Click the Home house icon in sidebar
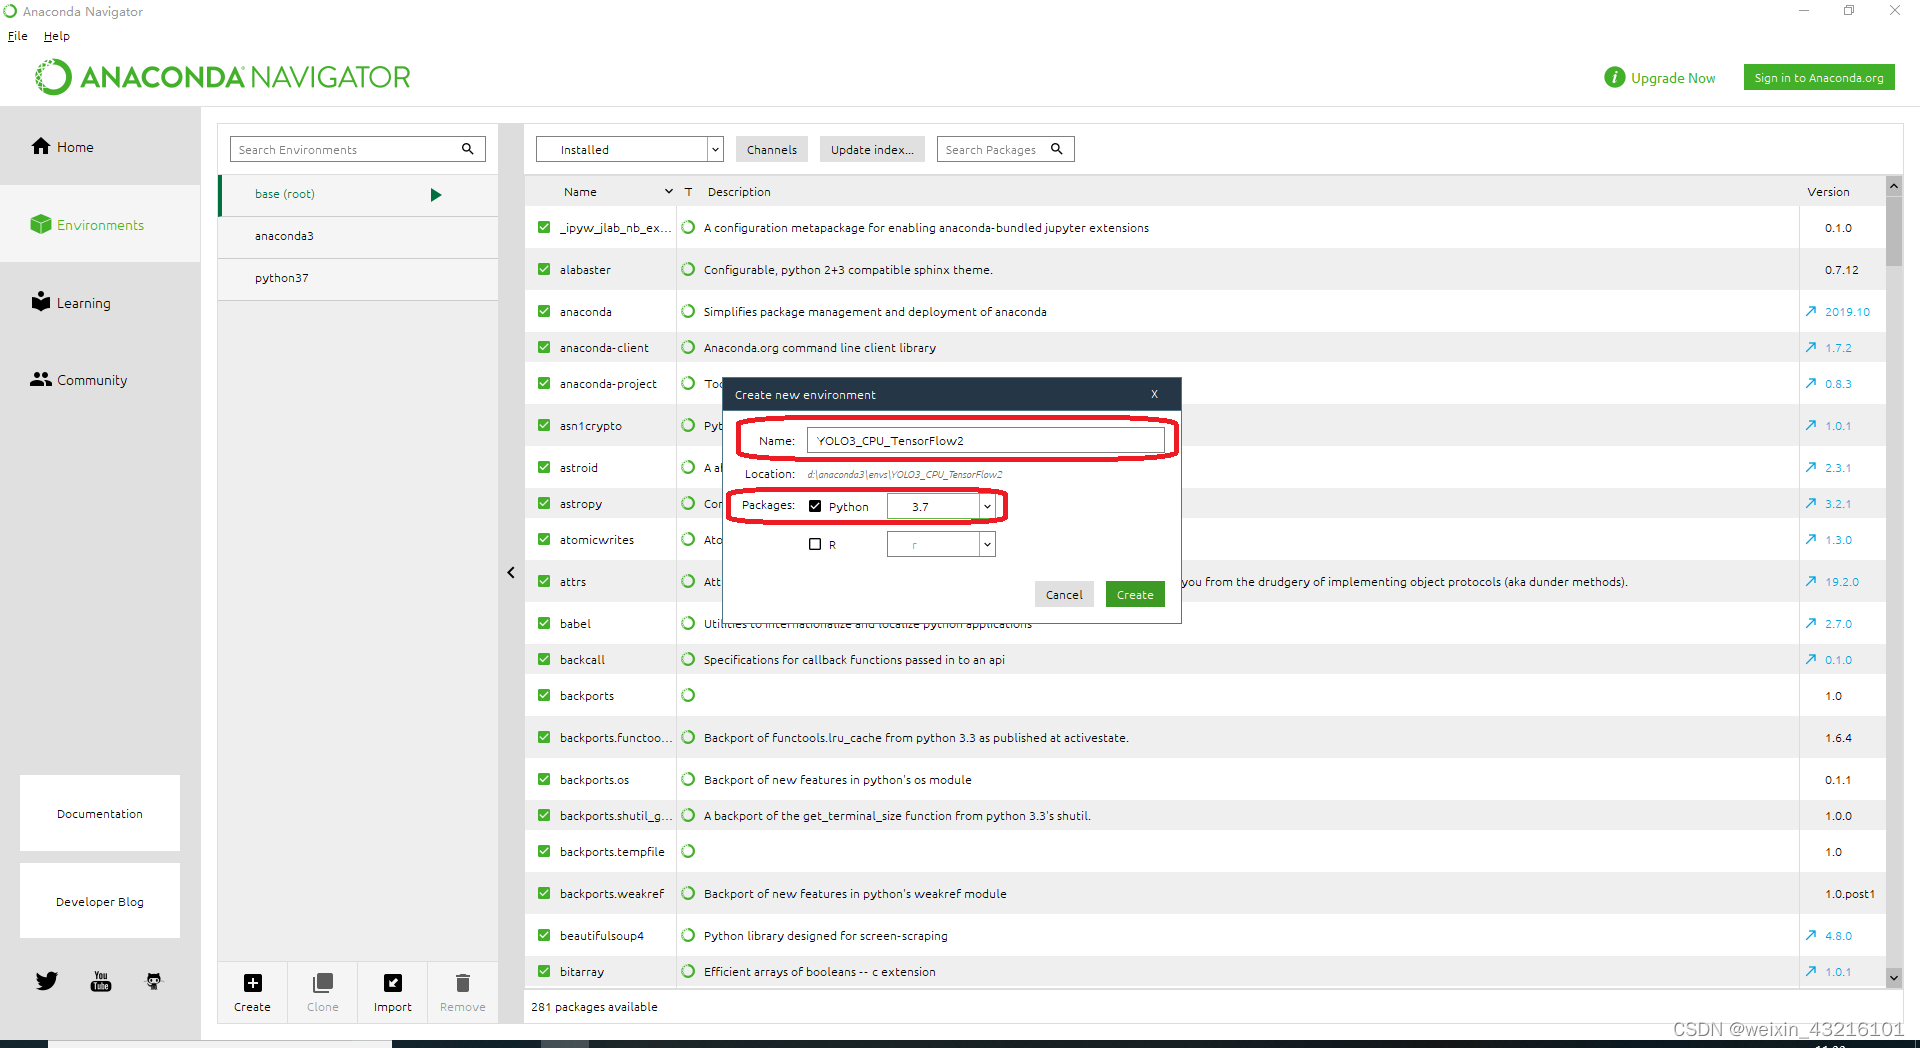 [41, 146]
